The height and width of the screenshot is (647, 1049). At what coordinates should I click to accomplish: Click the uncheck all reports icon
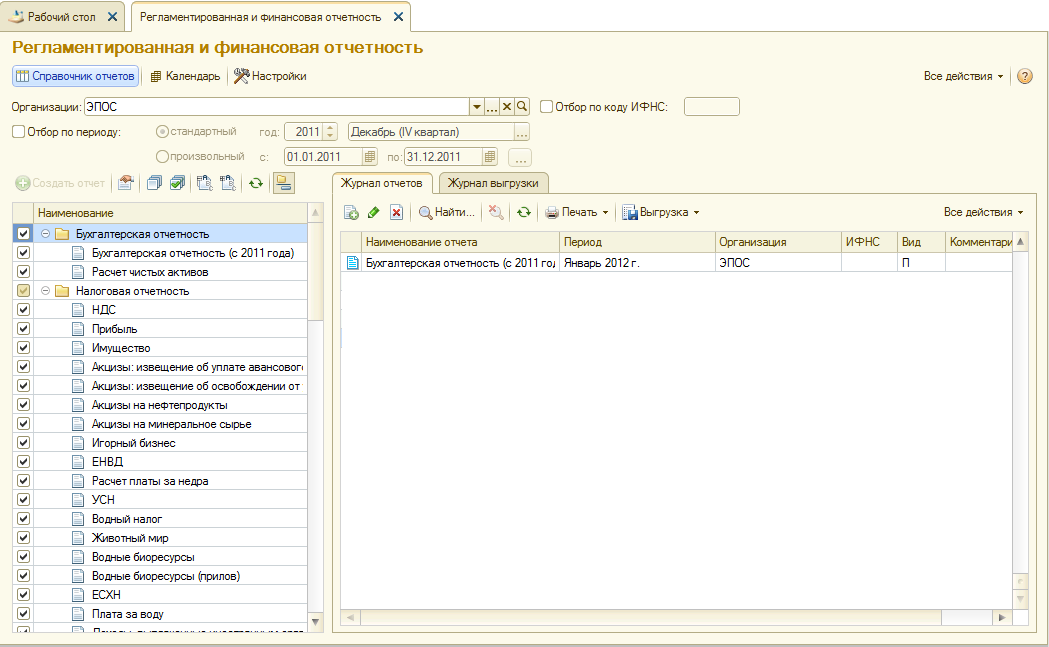click(x=155, y=183)
